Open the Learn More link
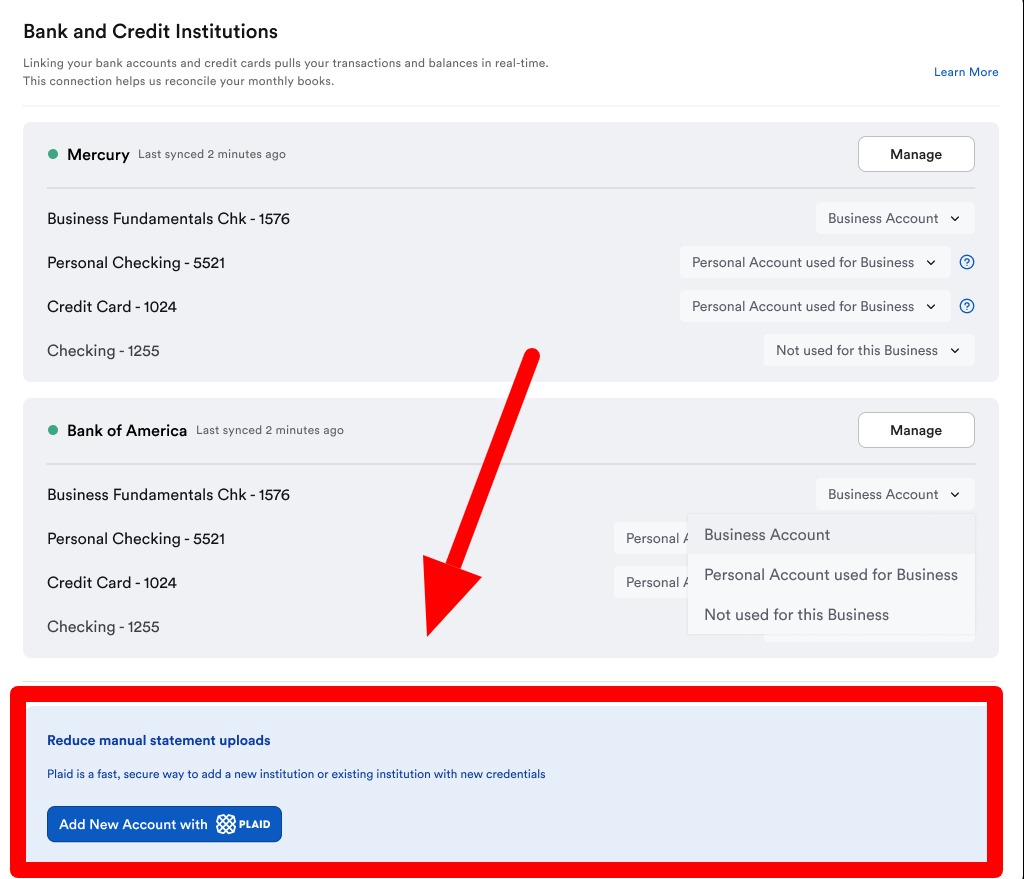The height and width of the screenshot is (879, 1024). (965, 72)
